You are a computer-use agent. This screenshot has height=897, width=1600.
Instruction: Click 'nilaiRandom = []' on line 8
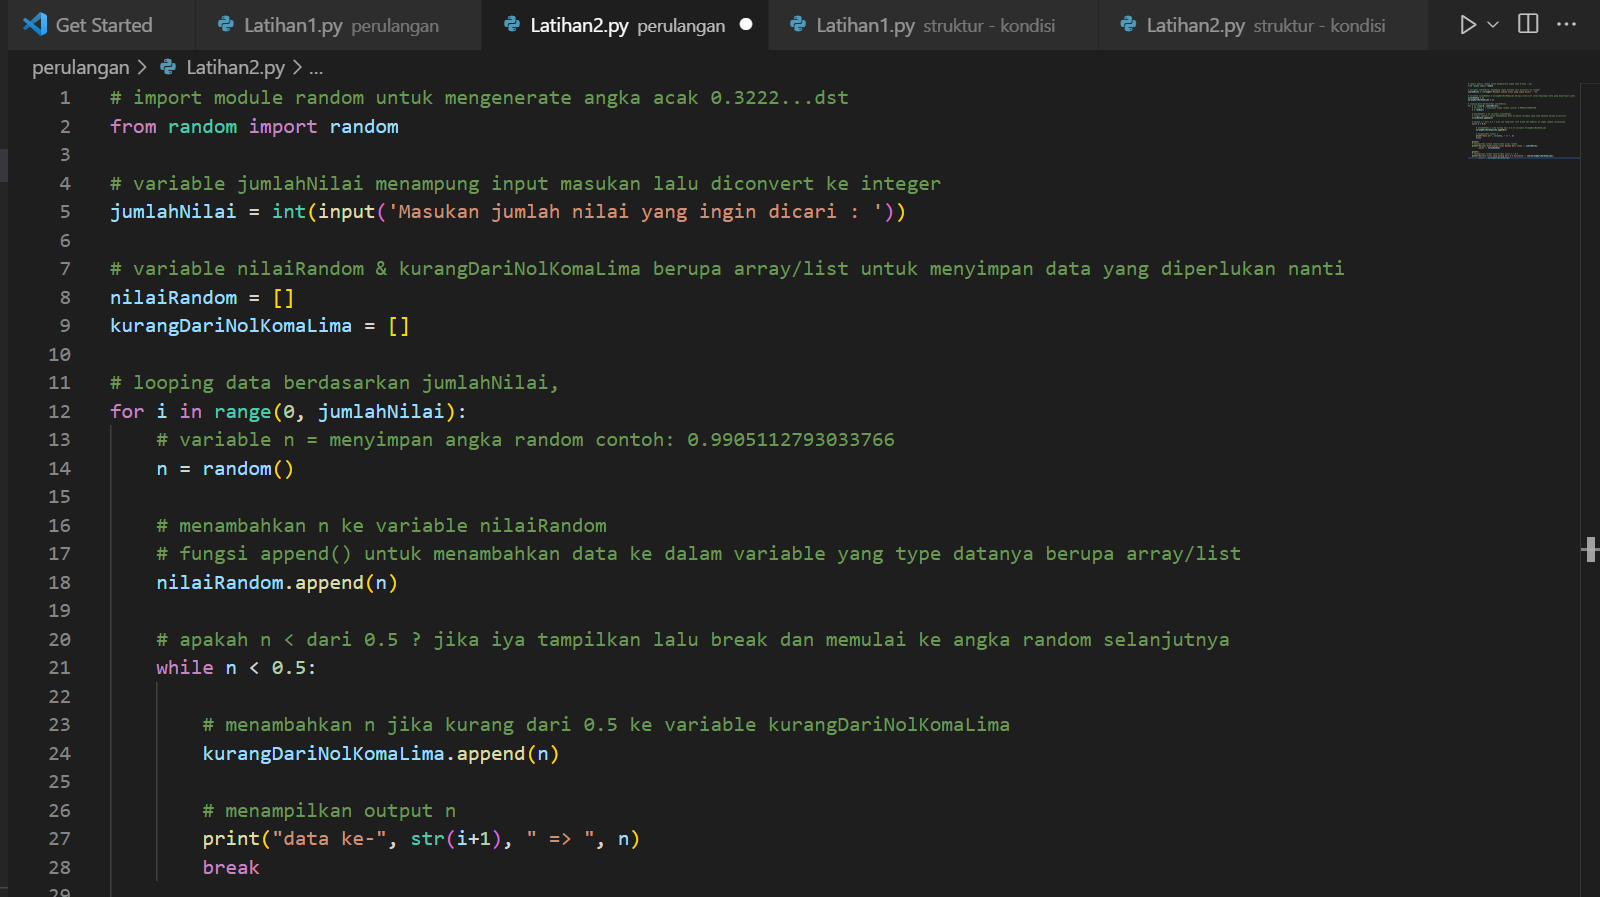[x=202, y=298]
